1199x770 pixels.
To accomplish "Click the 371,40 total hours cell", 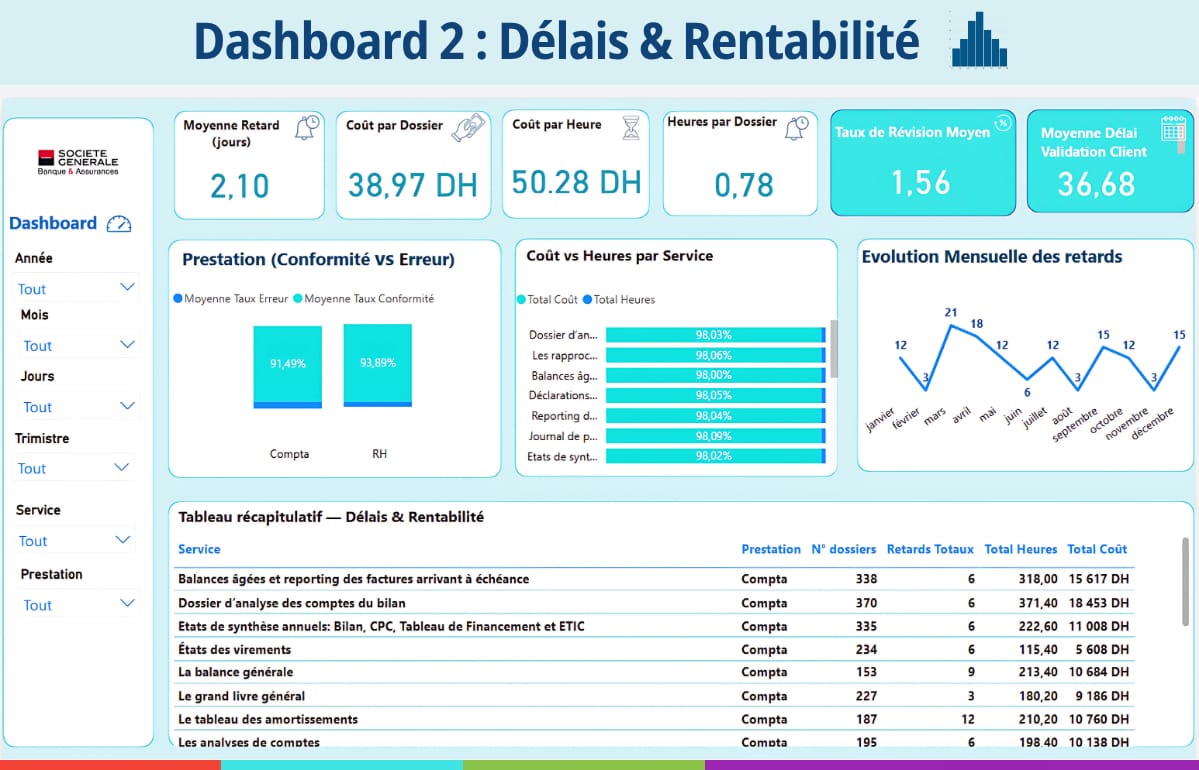I will point(1038,603).
